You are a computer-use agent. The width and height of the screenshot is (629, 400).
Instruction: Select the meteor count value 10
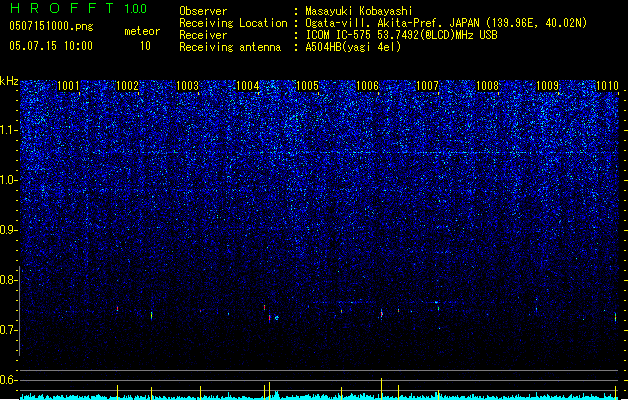coord(145,46)
